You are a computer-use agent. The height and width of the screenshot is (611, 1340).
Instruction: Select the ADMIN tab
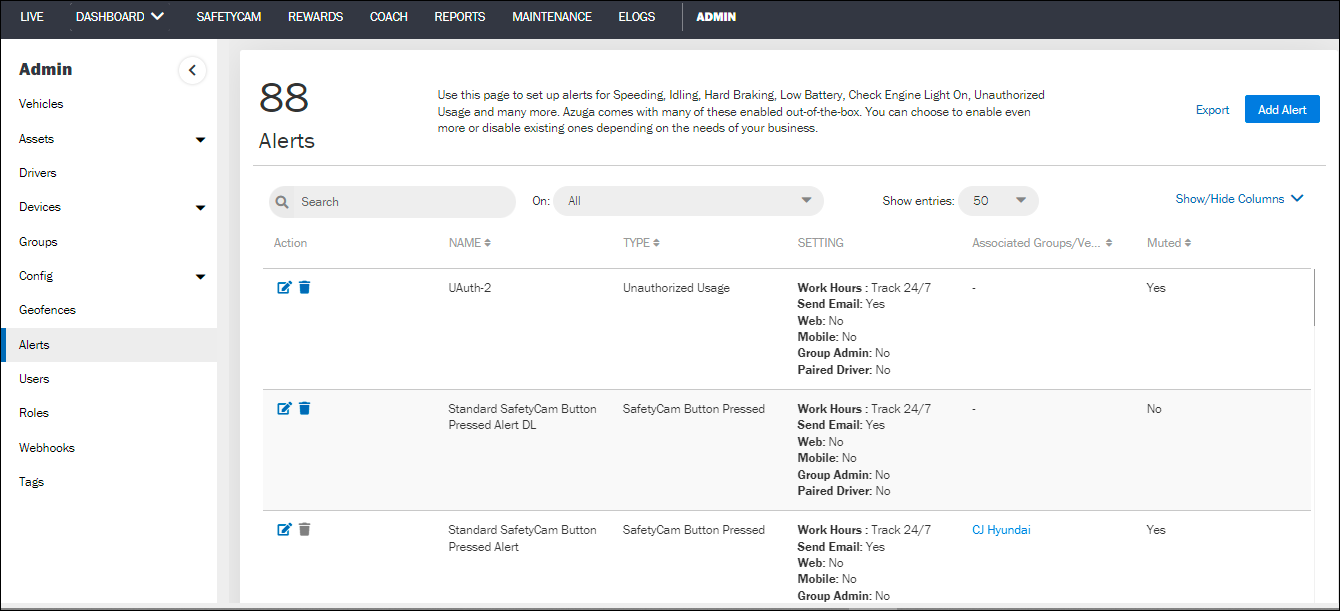tap(716, 17)
